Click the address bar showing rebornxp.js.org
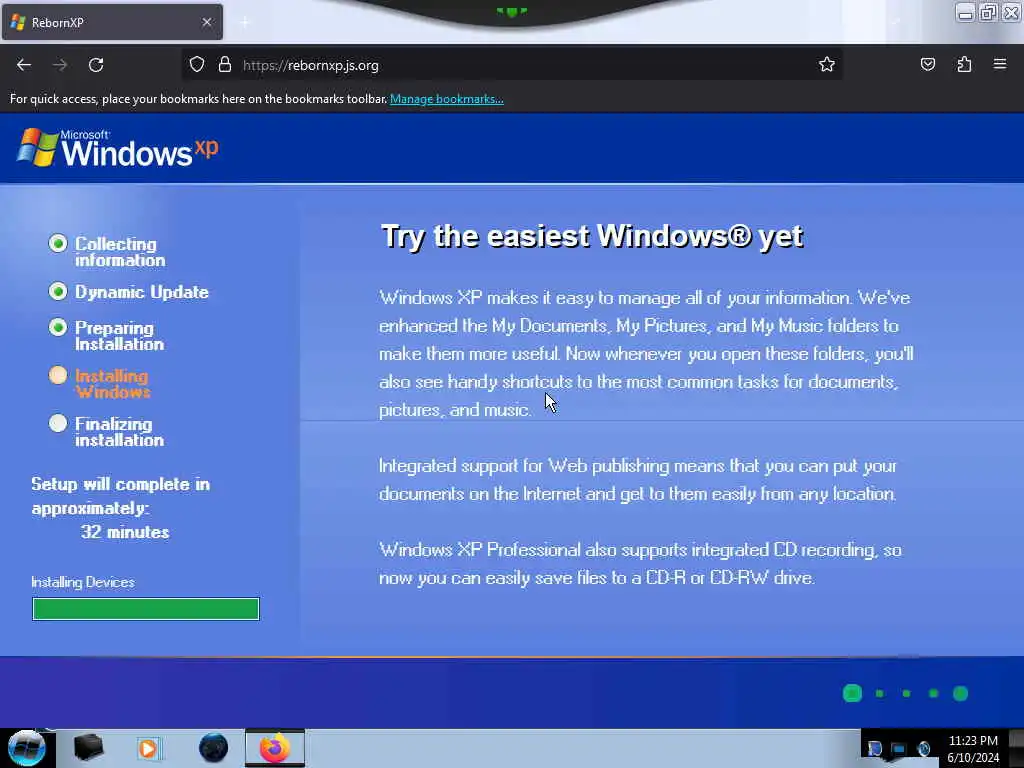Image resolution: width=1024 pixels, height=768 pixels. [x=513, y=65]
